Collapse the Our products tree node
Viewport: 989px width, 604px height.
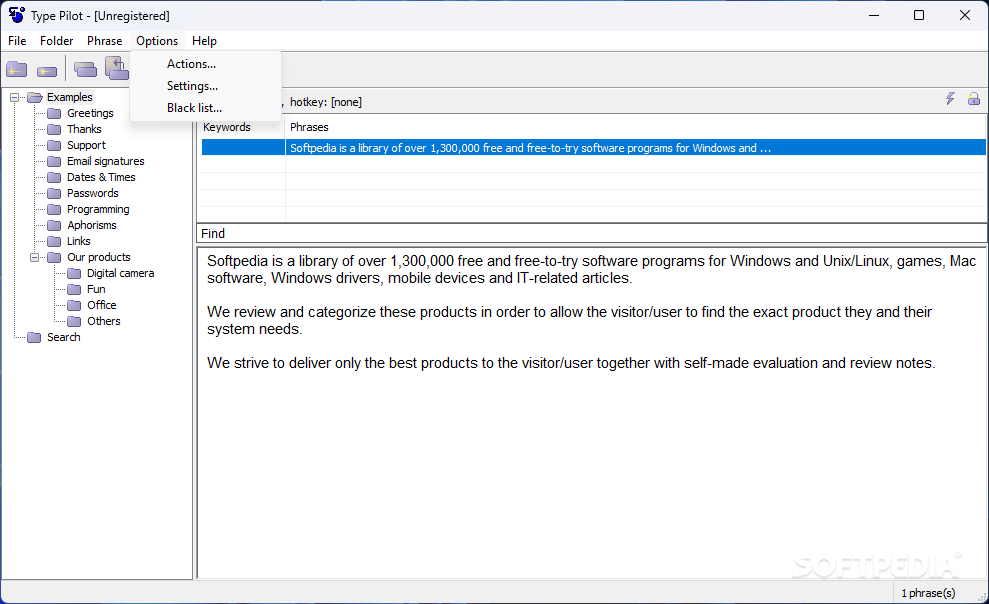tap(35, 257)
